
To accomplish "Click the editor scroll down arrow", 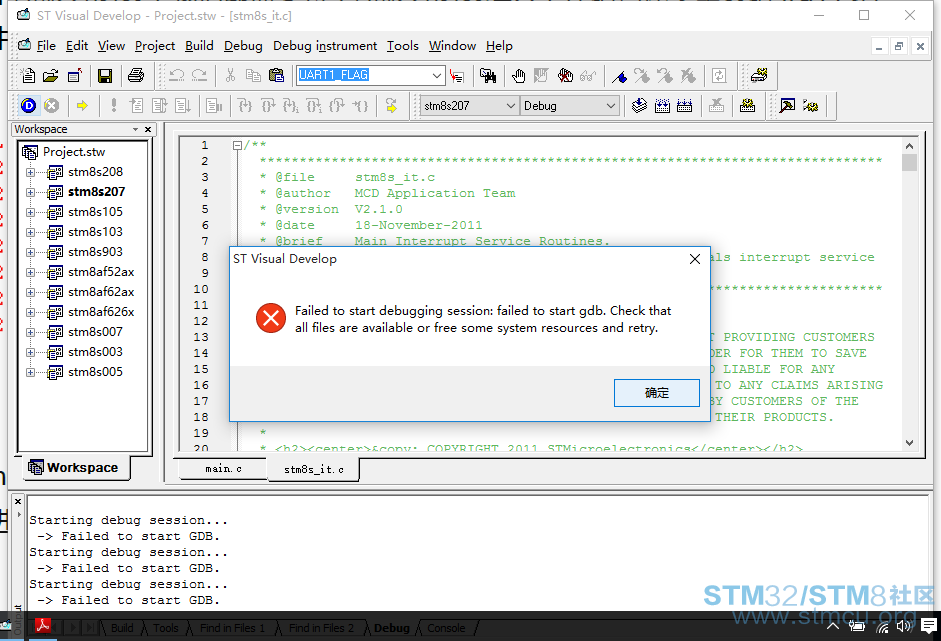I will click(x=909, y=443).
